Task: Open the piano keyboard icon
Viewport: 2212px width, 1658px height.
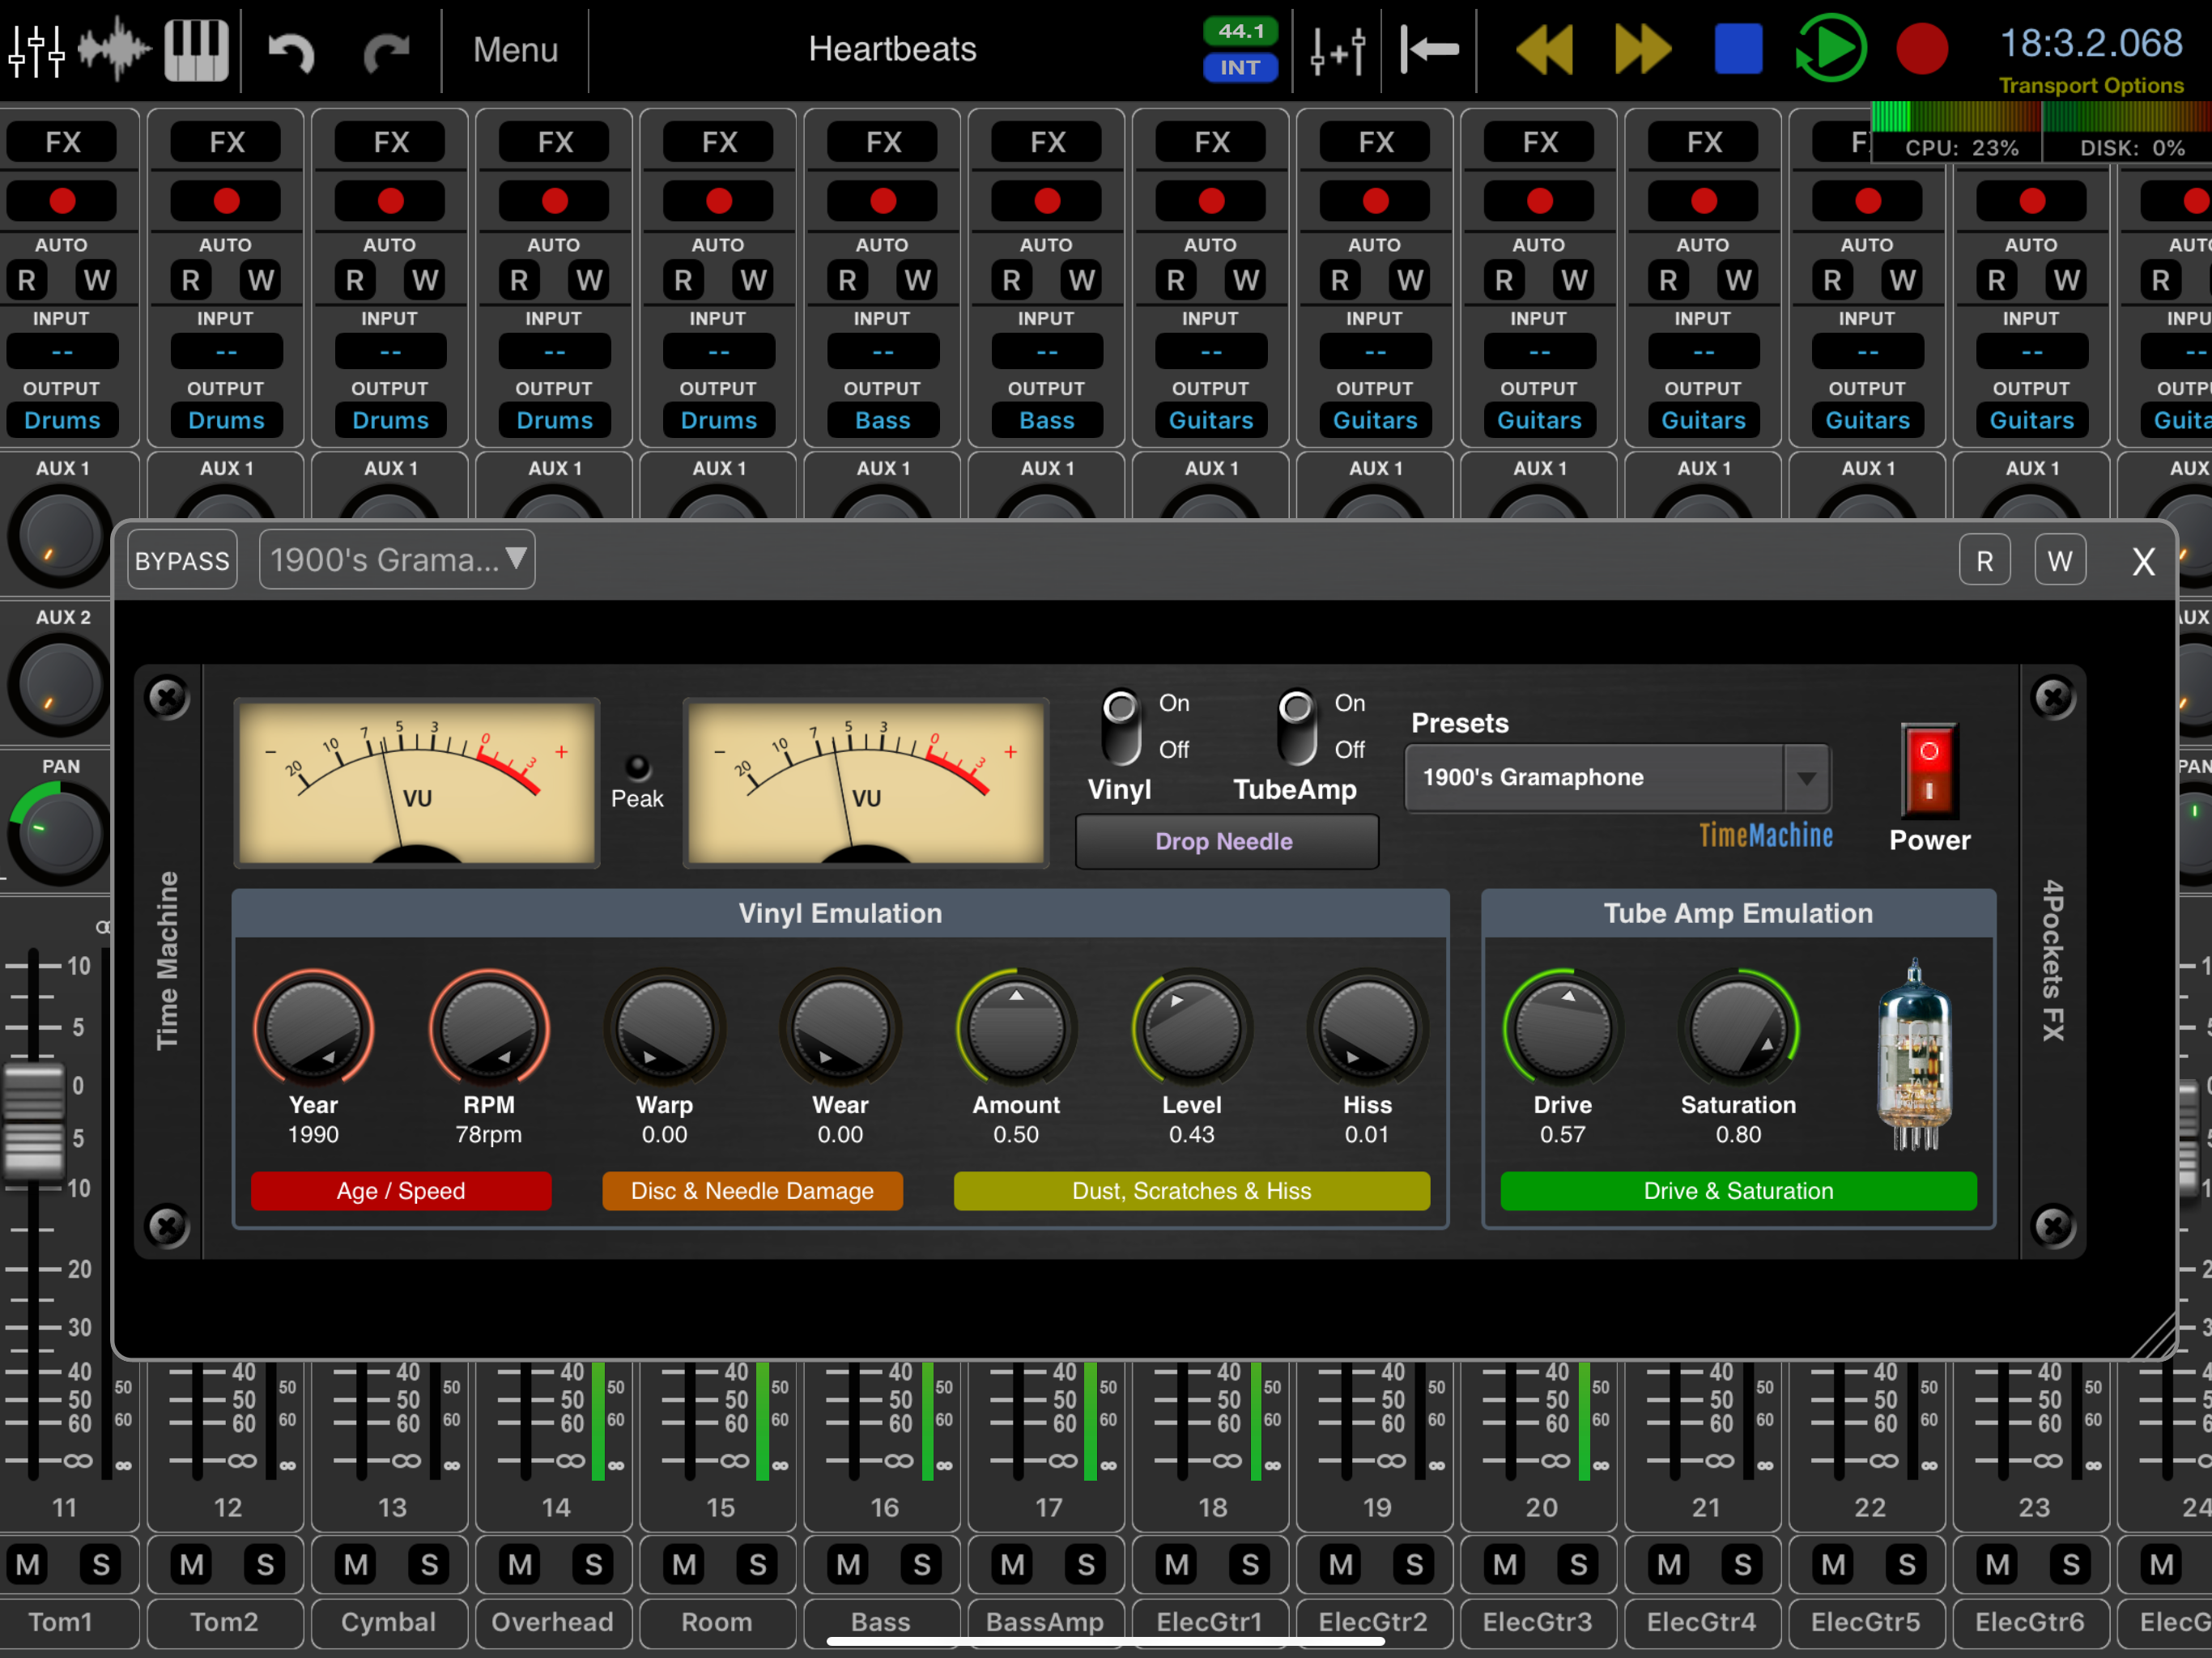Action: [x=197, y=49]
